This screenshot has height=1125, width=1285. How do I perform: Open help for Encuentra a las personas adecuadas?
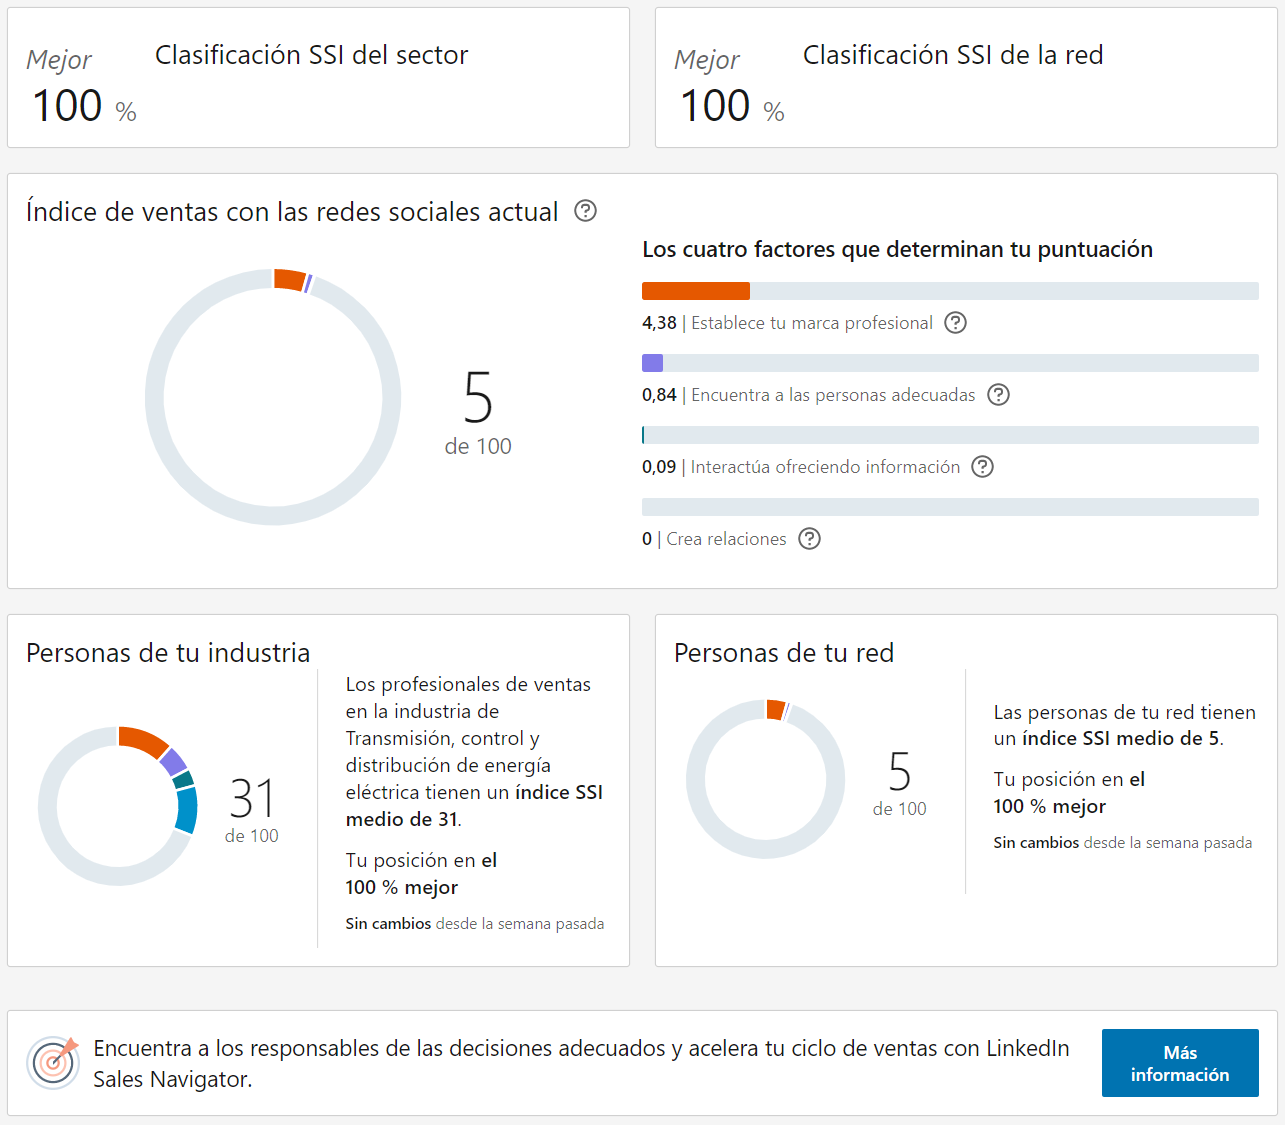click(998, 395)
